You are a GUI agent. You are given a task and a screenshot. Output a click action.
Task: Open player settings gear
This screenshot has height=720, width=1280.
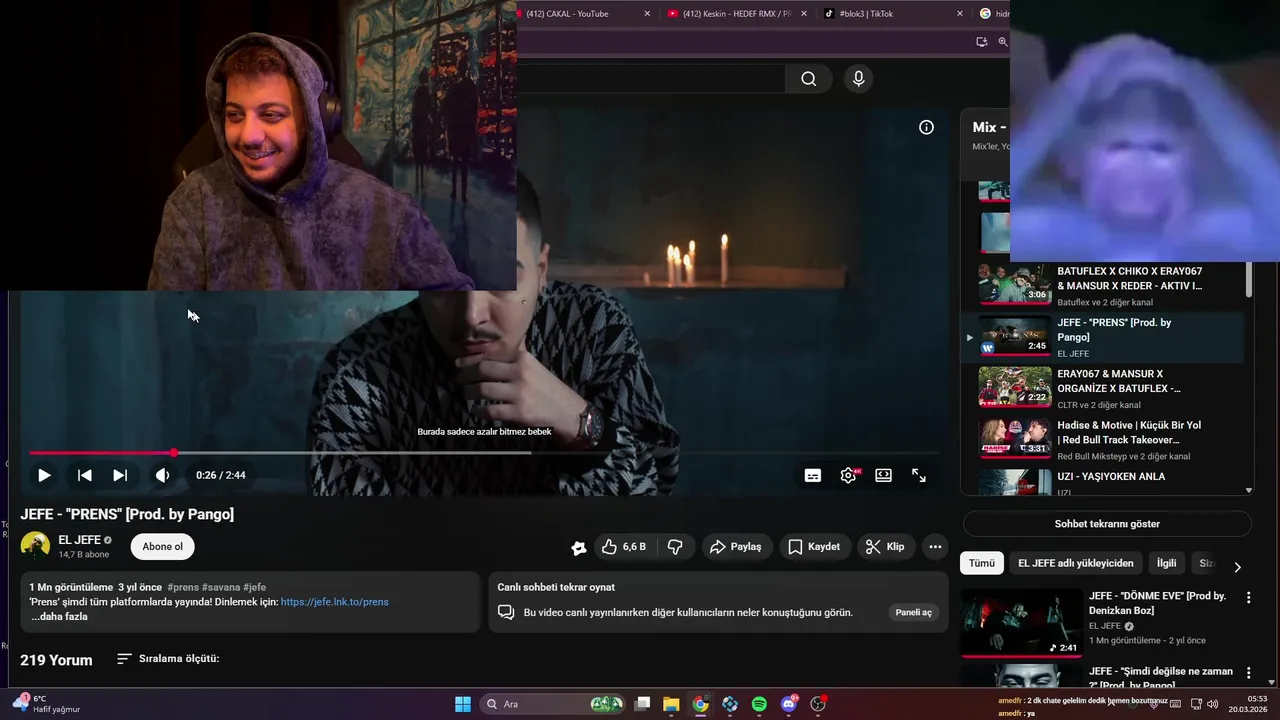tap(848, 476)
